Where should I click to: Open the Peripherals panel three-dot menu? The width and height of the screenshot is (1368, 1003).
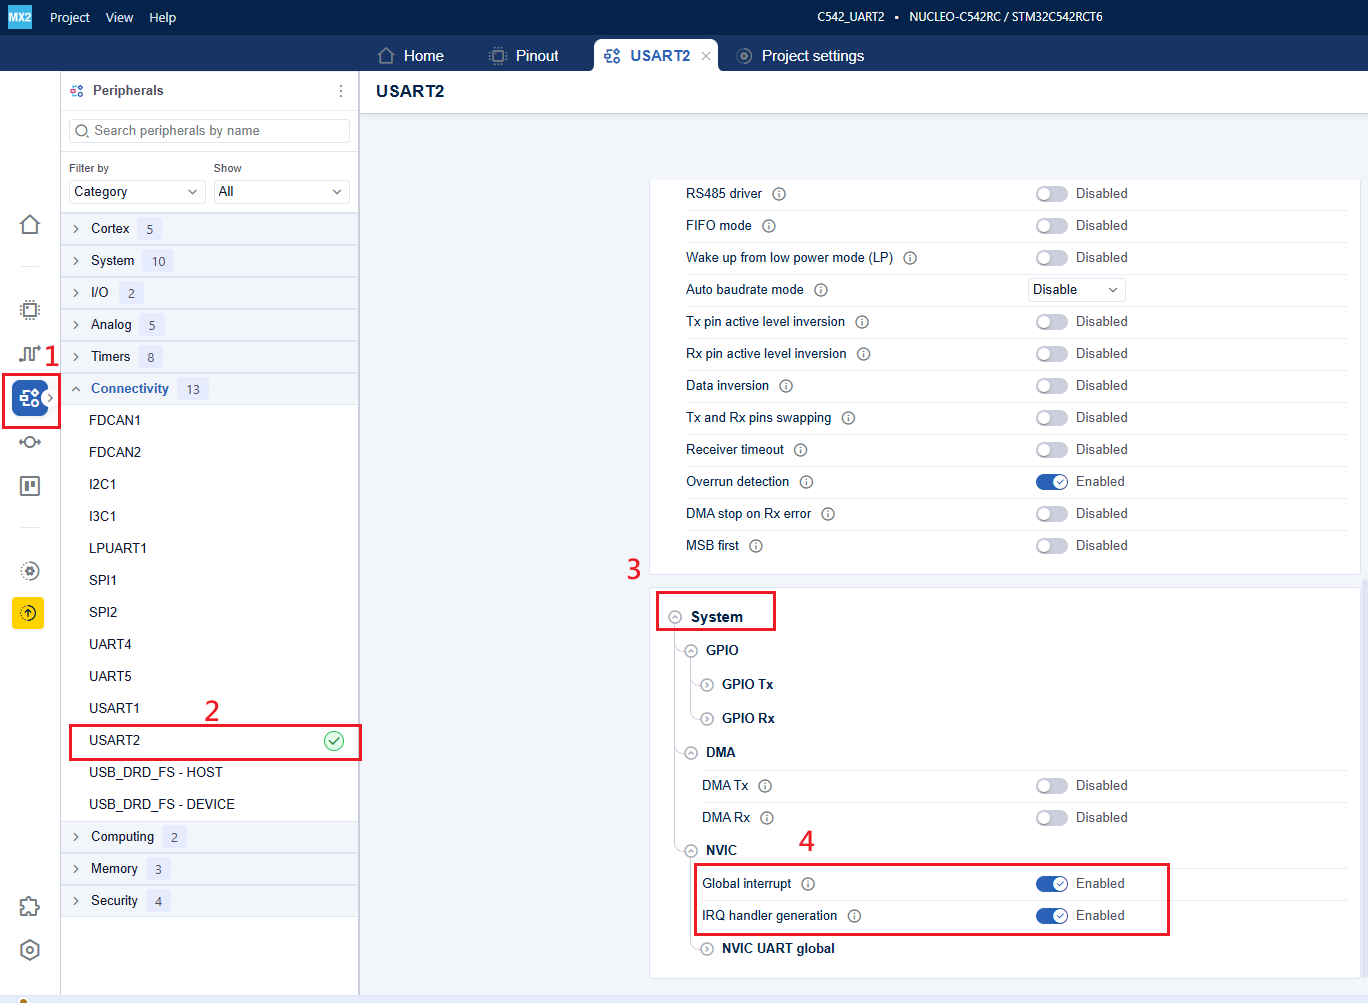coord(341,91)
